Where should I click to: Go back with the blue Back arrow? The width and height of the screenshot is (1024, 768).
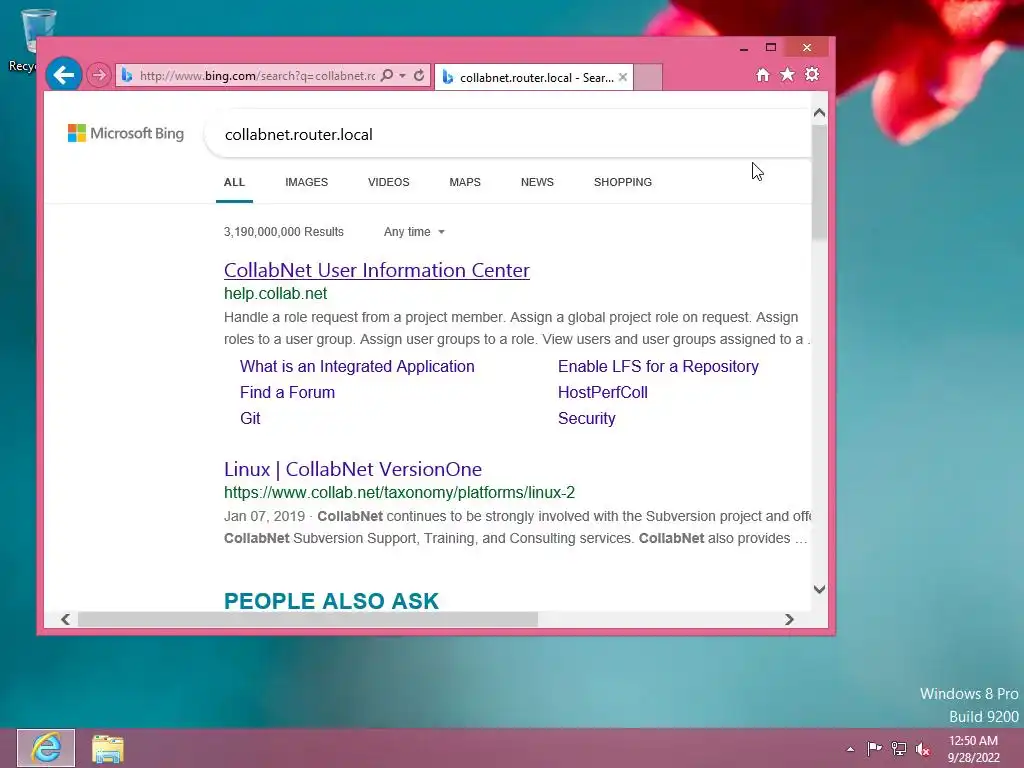[x=63, y=75]
